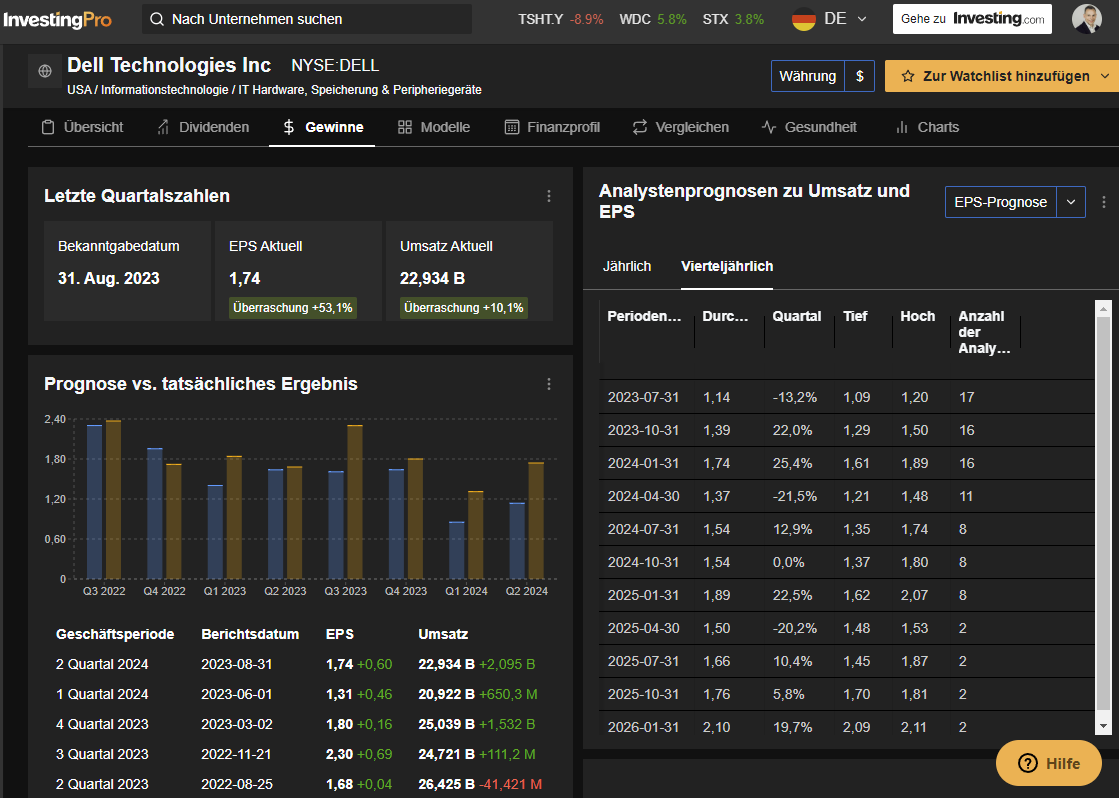
Task: Click the WDC ticker
Action: (653, 19)
